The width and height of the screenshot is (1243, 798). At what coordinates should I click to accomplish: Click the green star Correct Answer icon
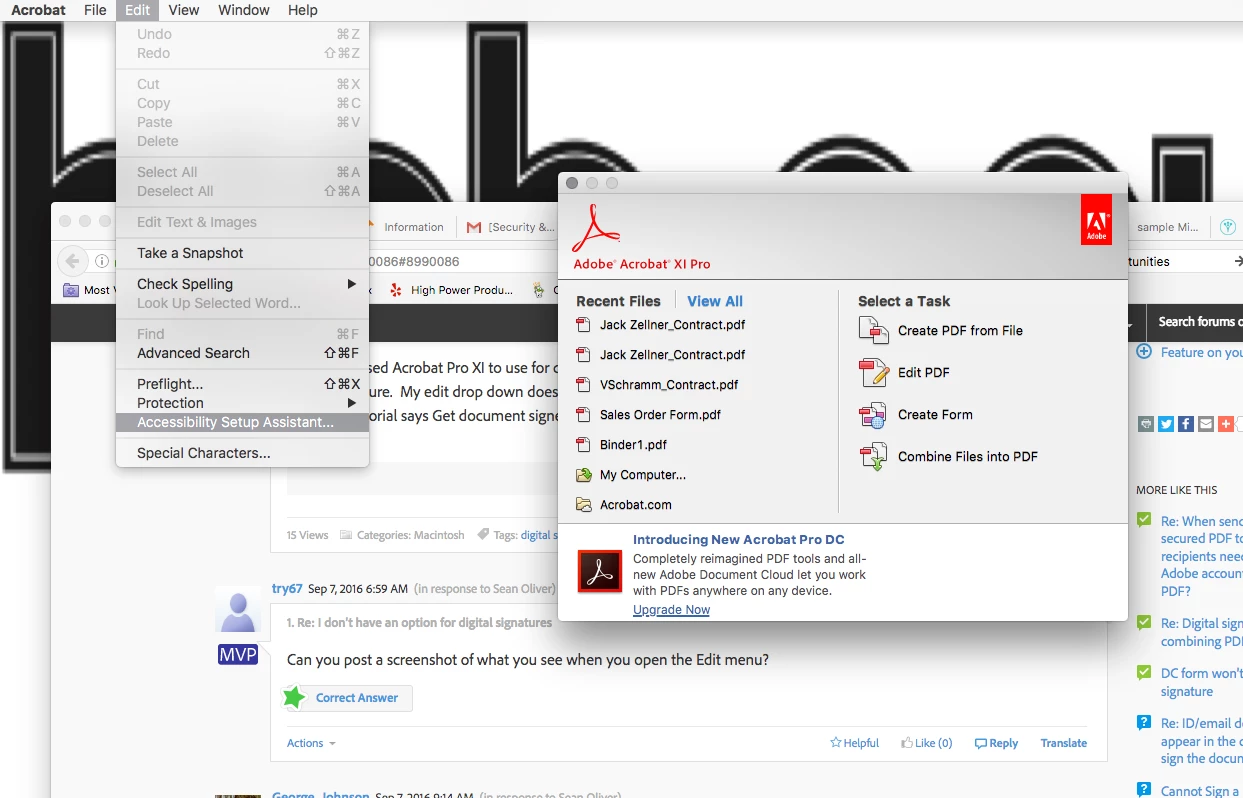pos(294,697)
